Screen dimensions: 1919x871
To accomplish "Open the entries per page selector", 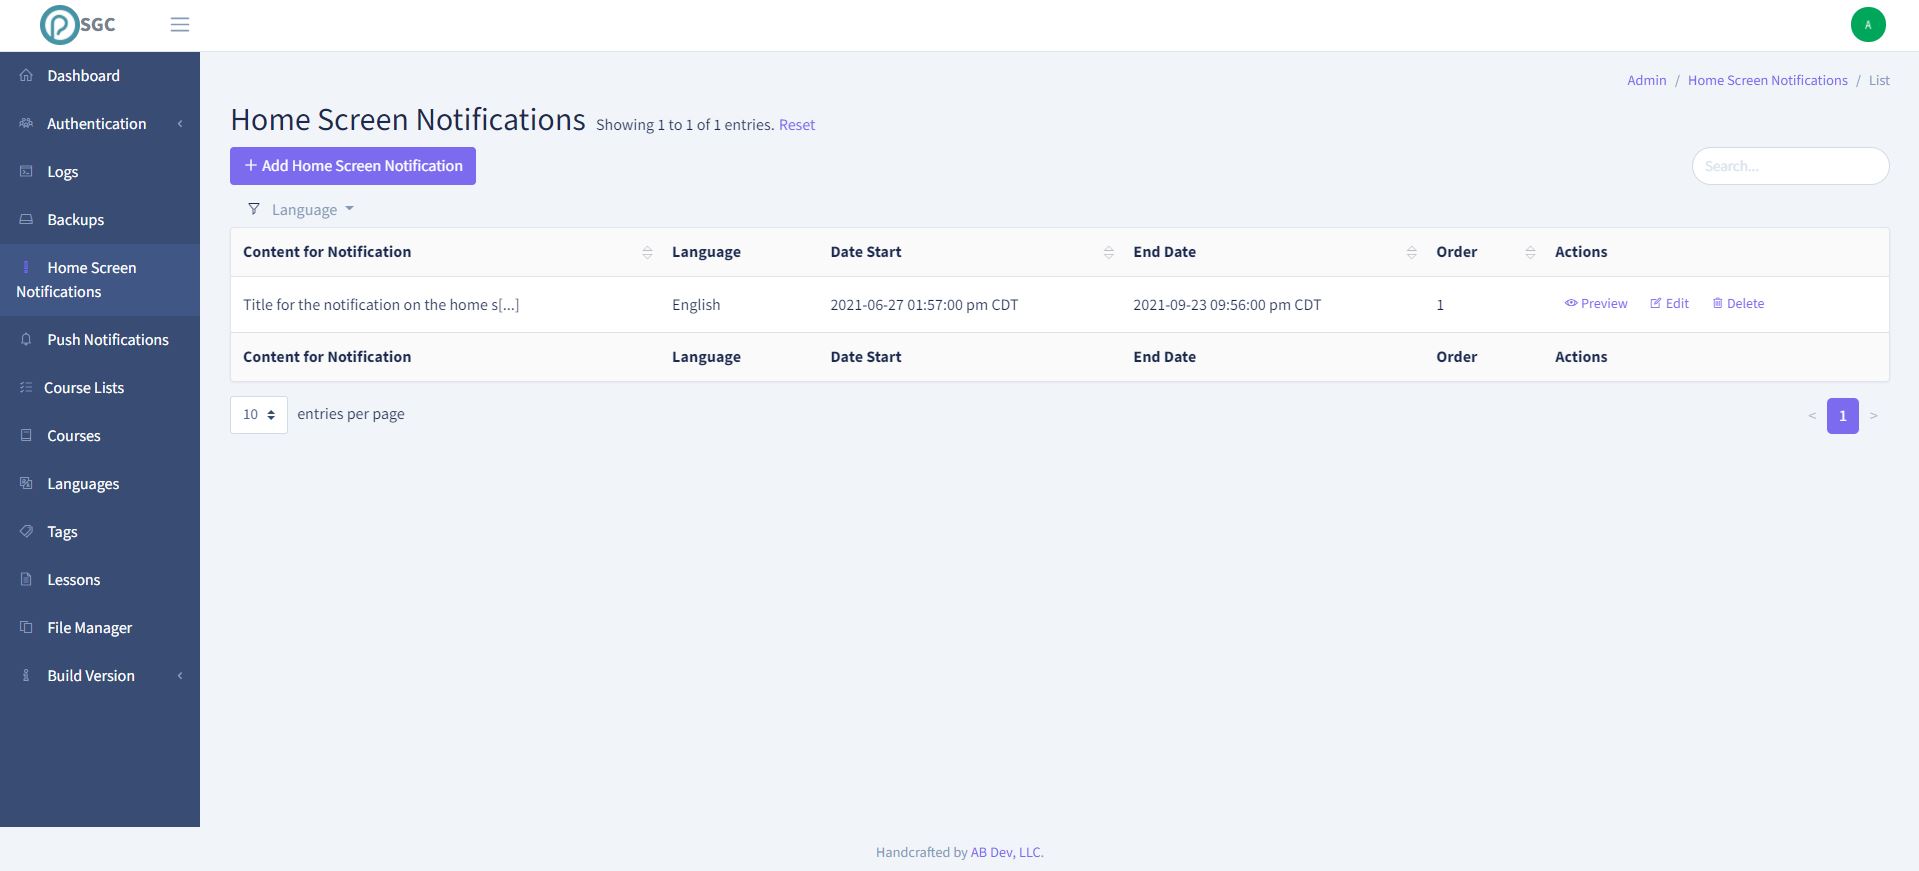I will point(259,415).
